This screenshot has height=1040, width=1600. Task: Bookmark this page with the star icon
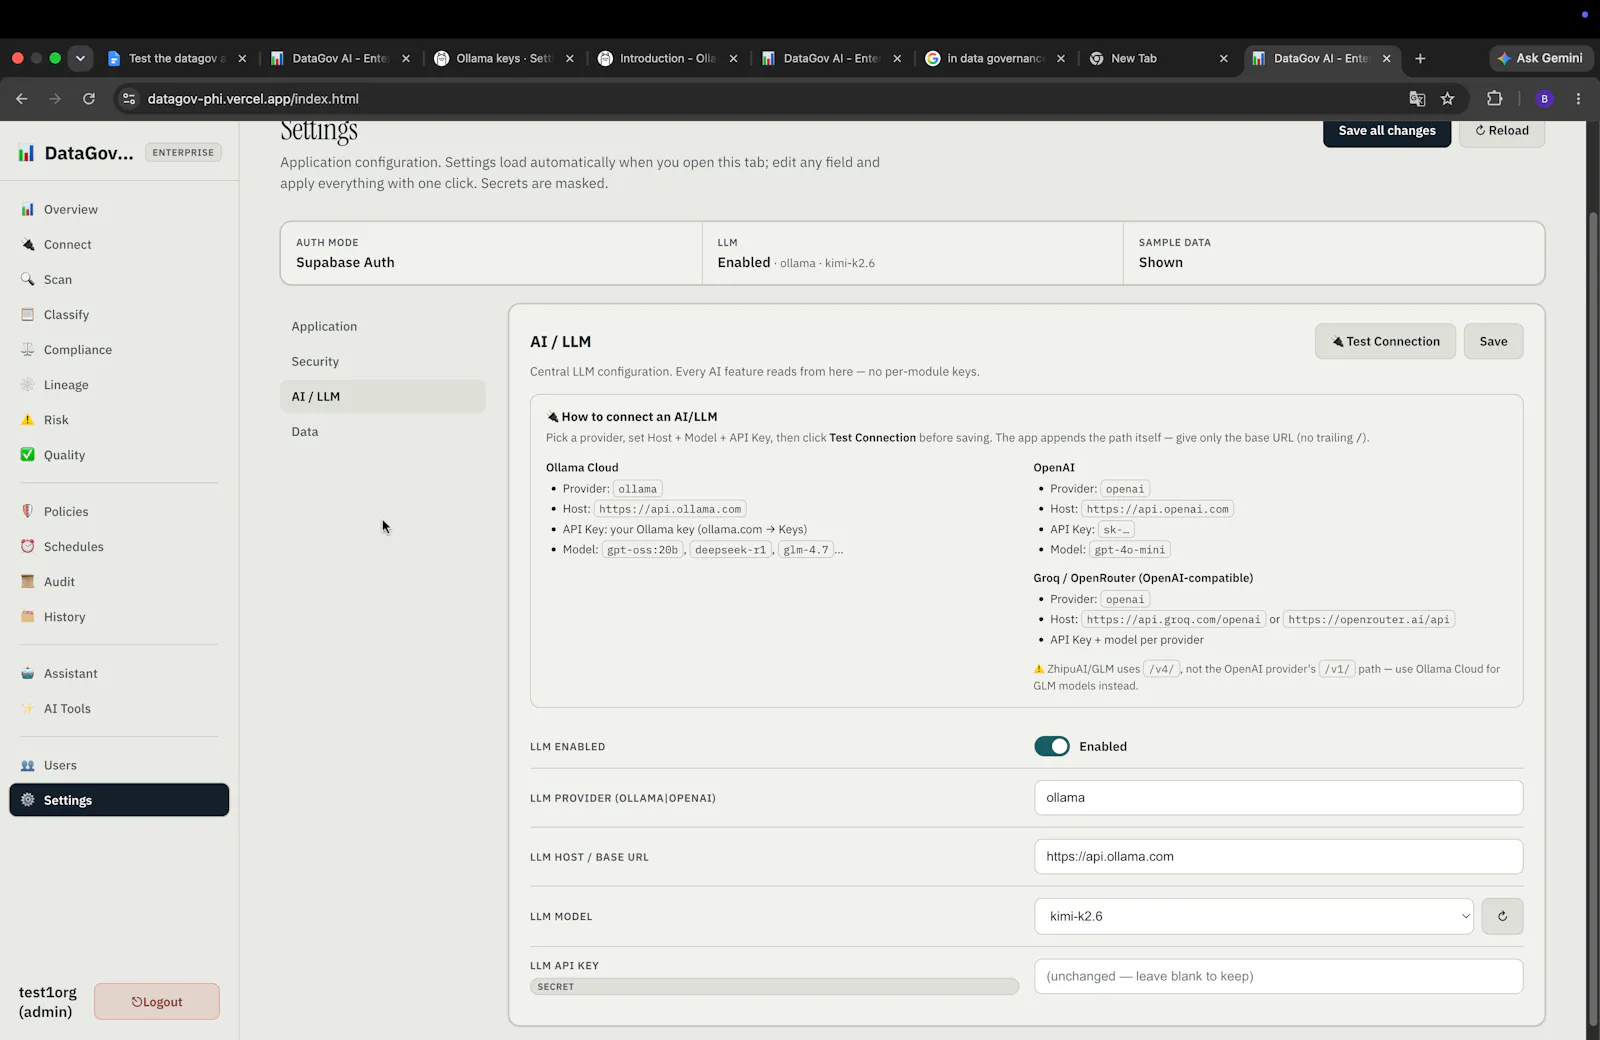point(1447,98)
